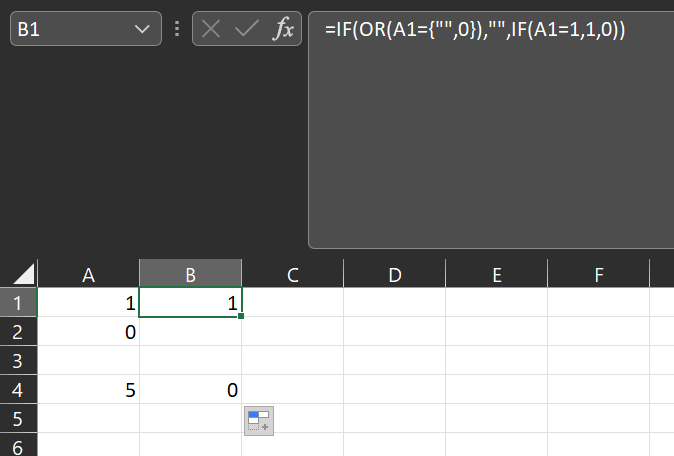
Task: Expand the Name Box dropdown arrow
Action: click(x=142, y=29)
